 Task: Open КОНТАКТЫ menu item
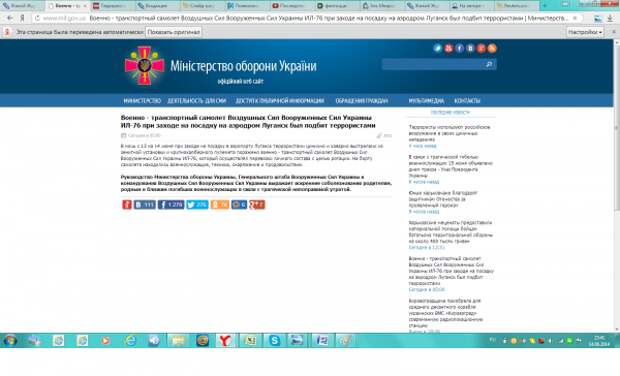click(x=467, y=101)
